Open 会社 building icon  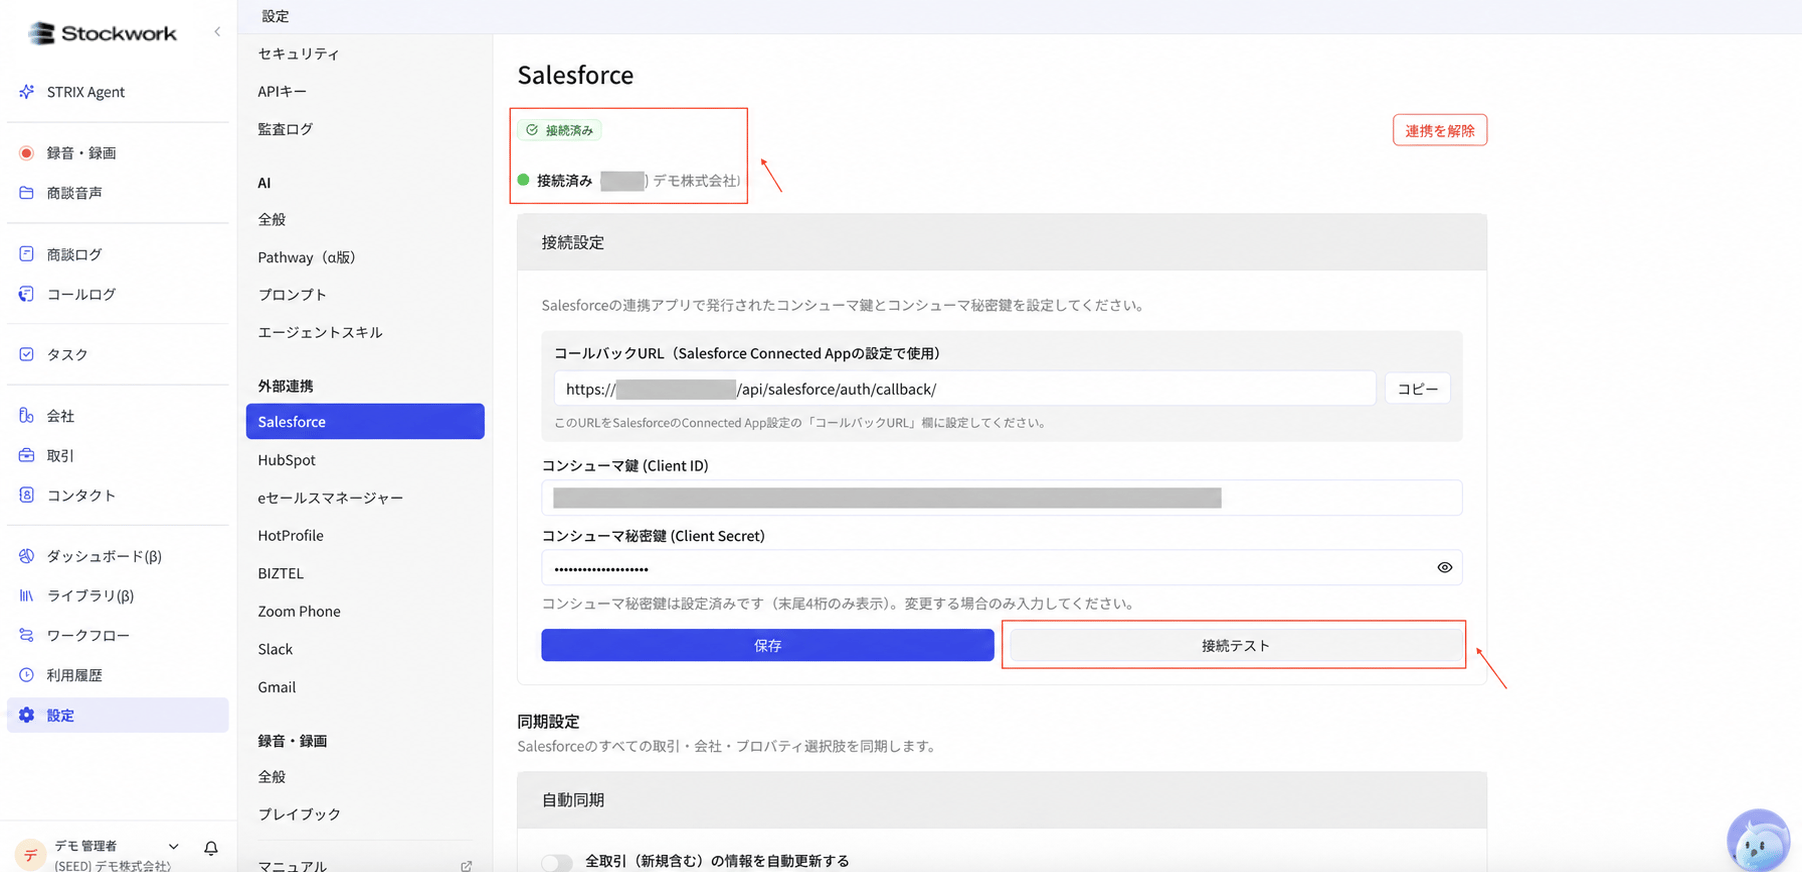click(x=27, y=415)
